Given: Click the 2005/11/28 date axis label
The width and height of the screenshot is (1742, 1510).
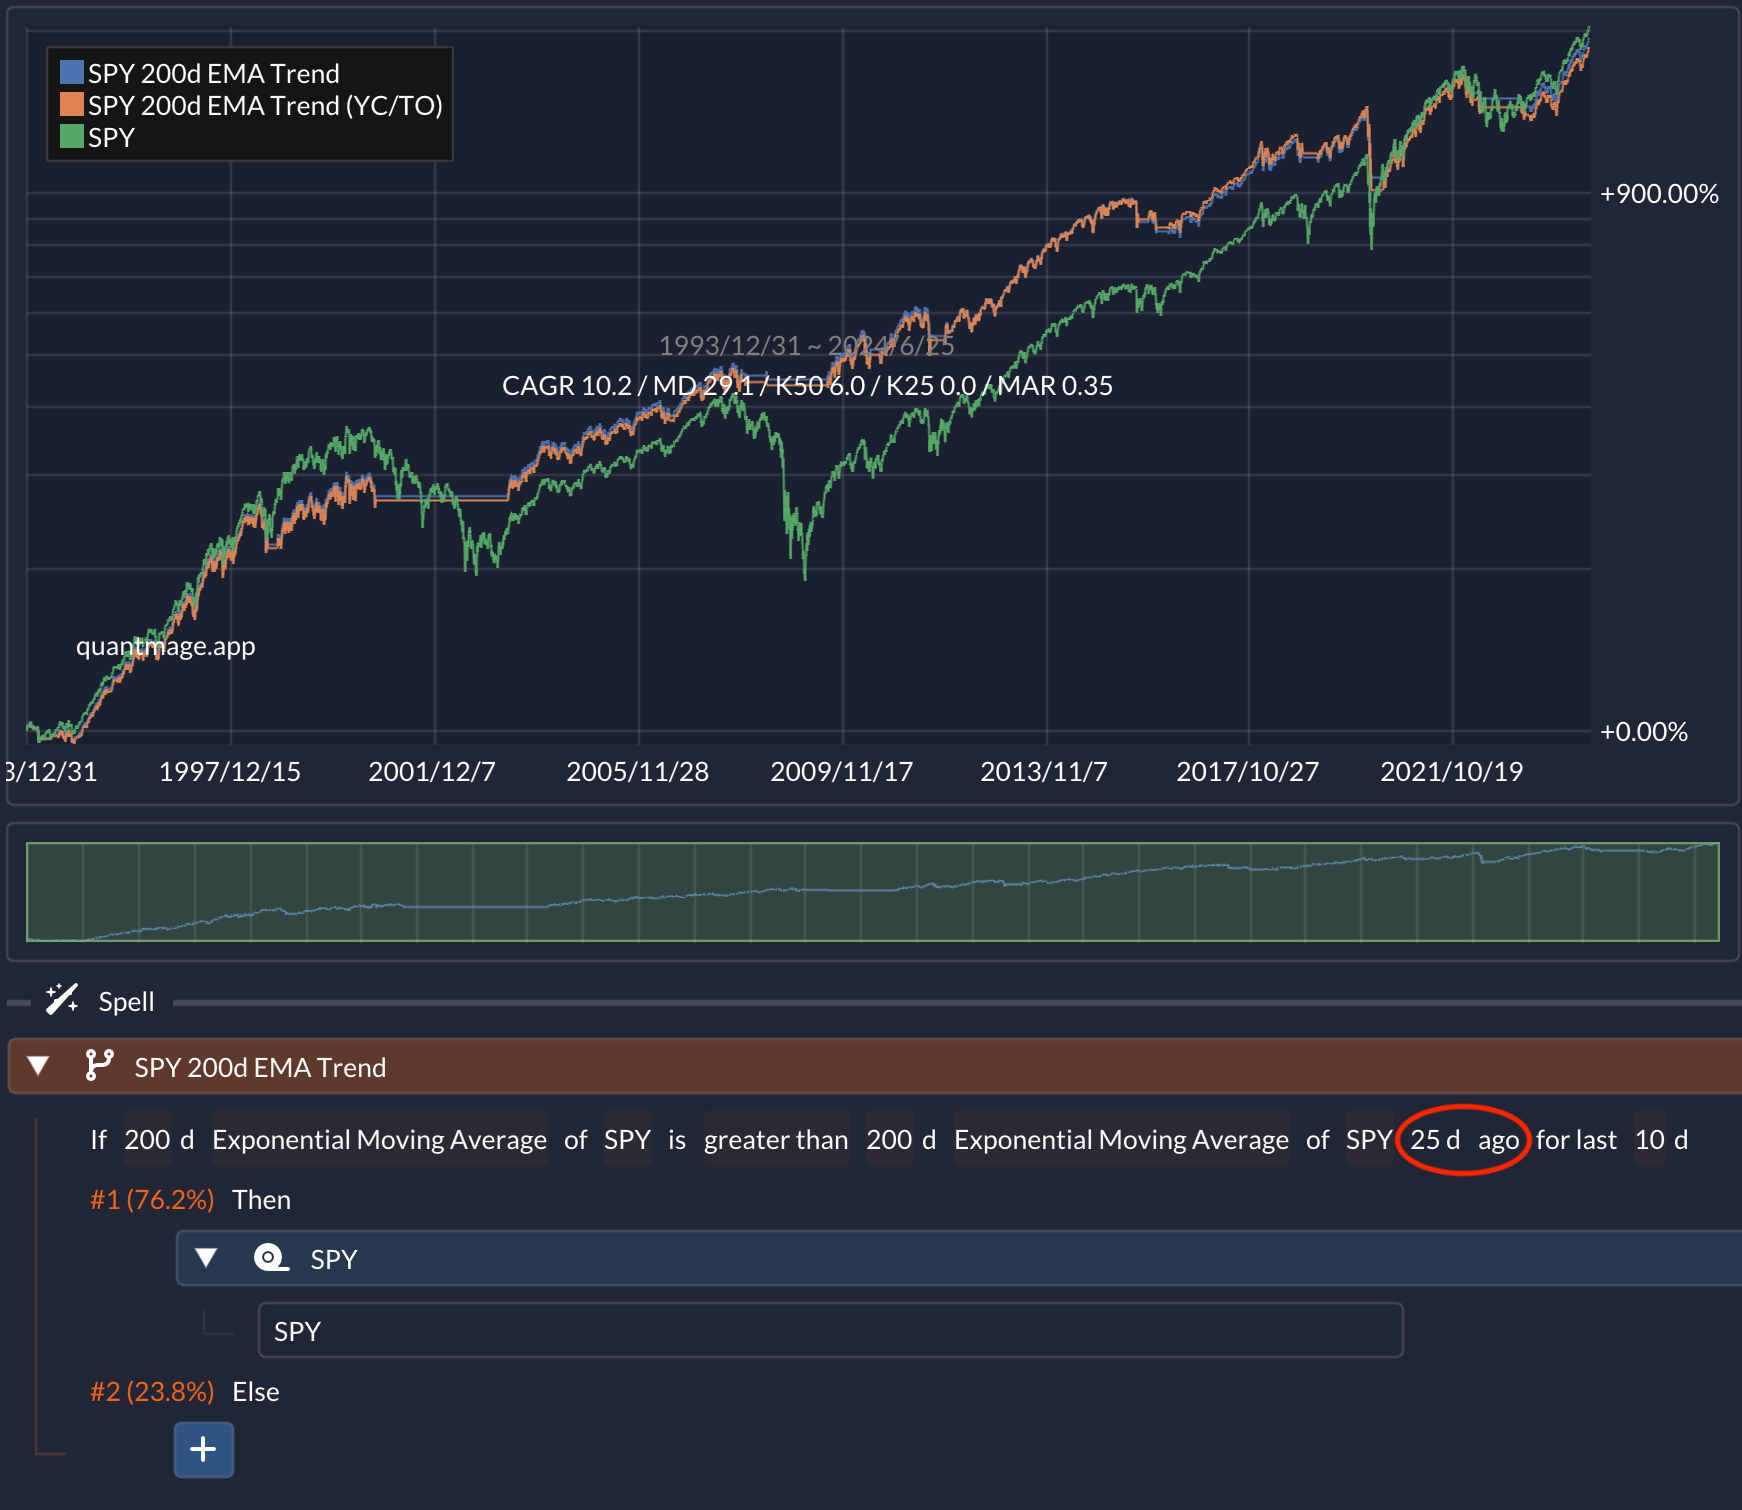Looking at the screenshot, I should pyautogui.click(x=637, y=772).
